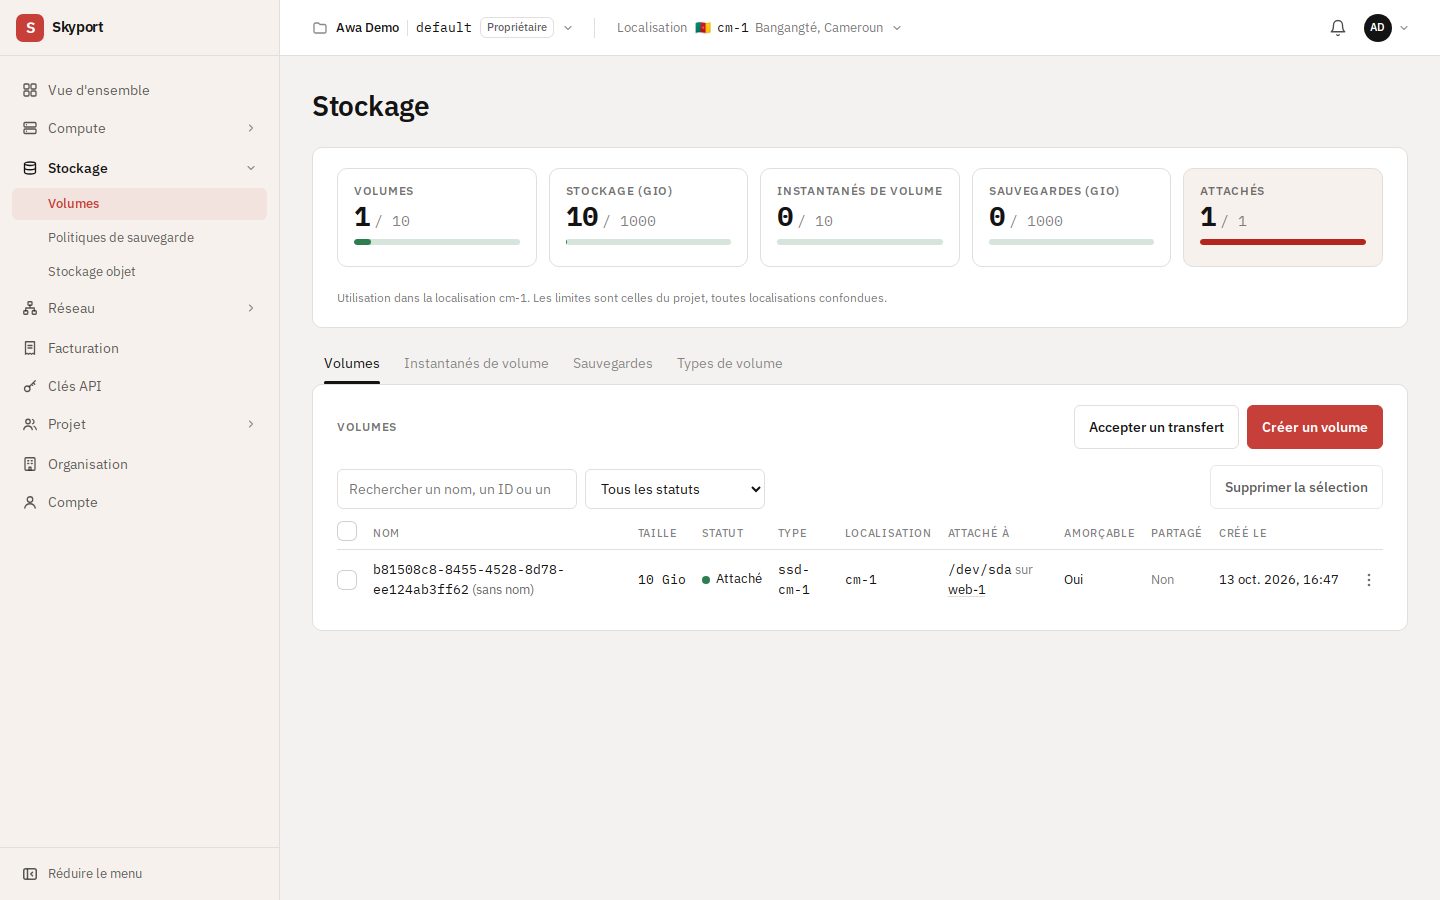Open the Localisation dropdown chevron
Screen dimensions: 1440x900
(897, 28)
